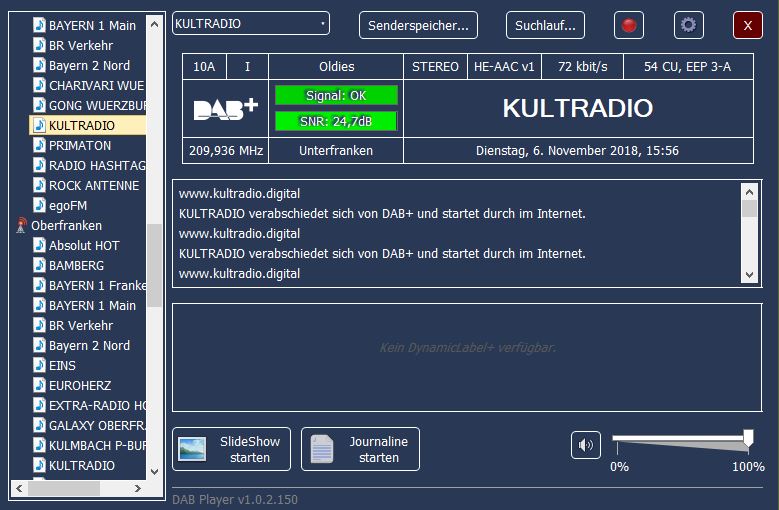
Task: Click the volume slider handle
Action: pyautogui.click(x=748, y=437)
